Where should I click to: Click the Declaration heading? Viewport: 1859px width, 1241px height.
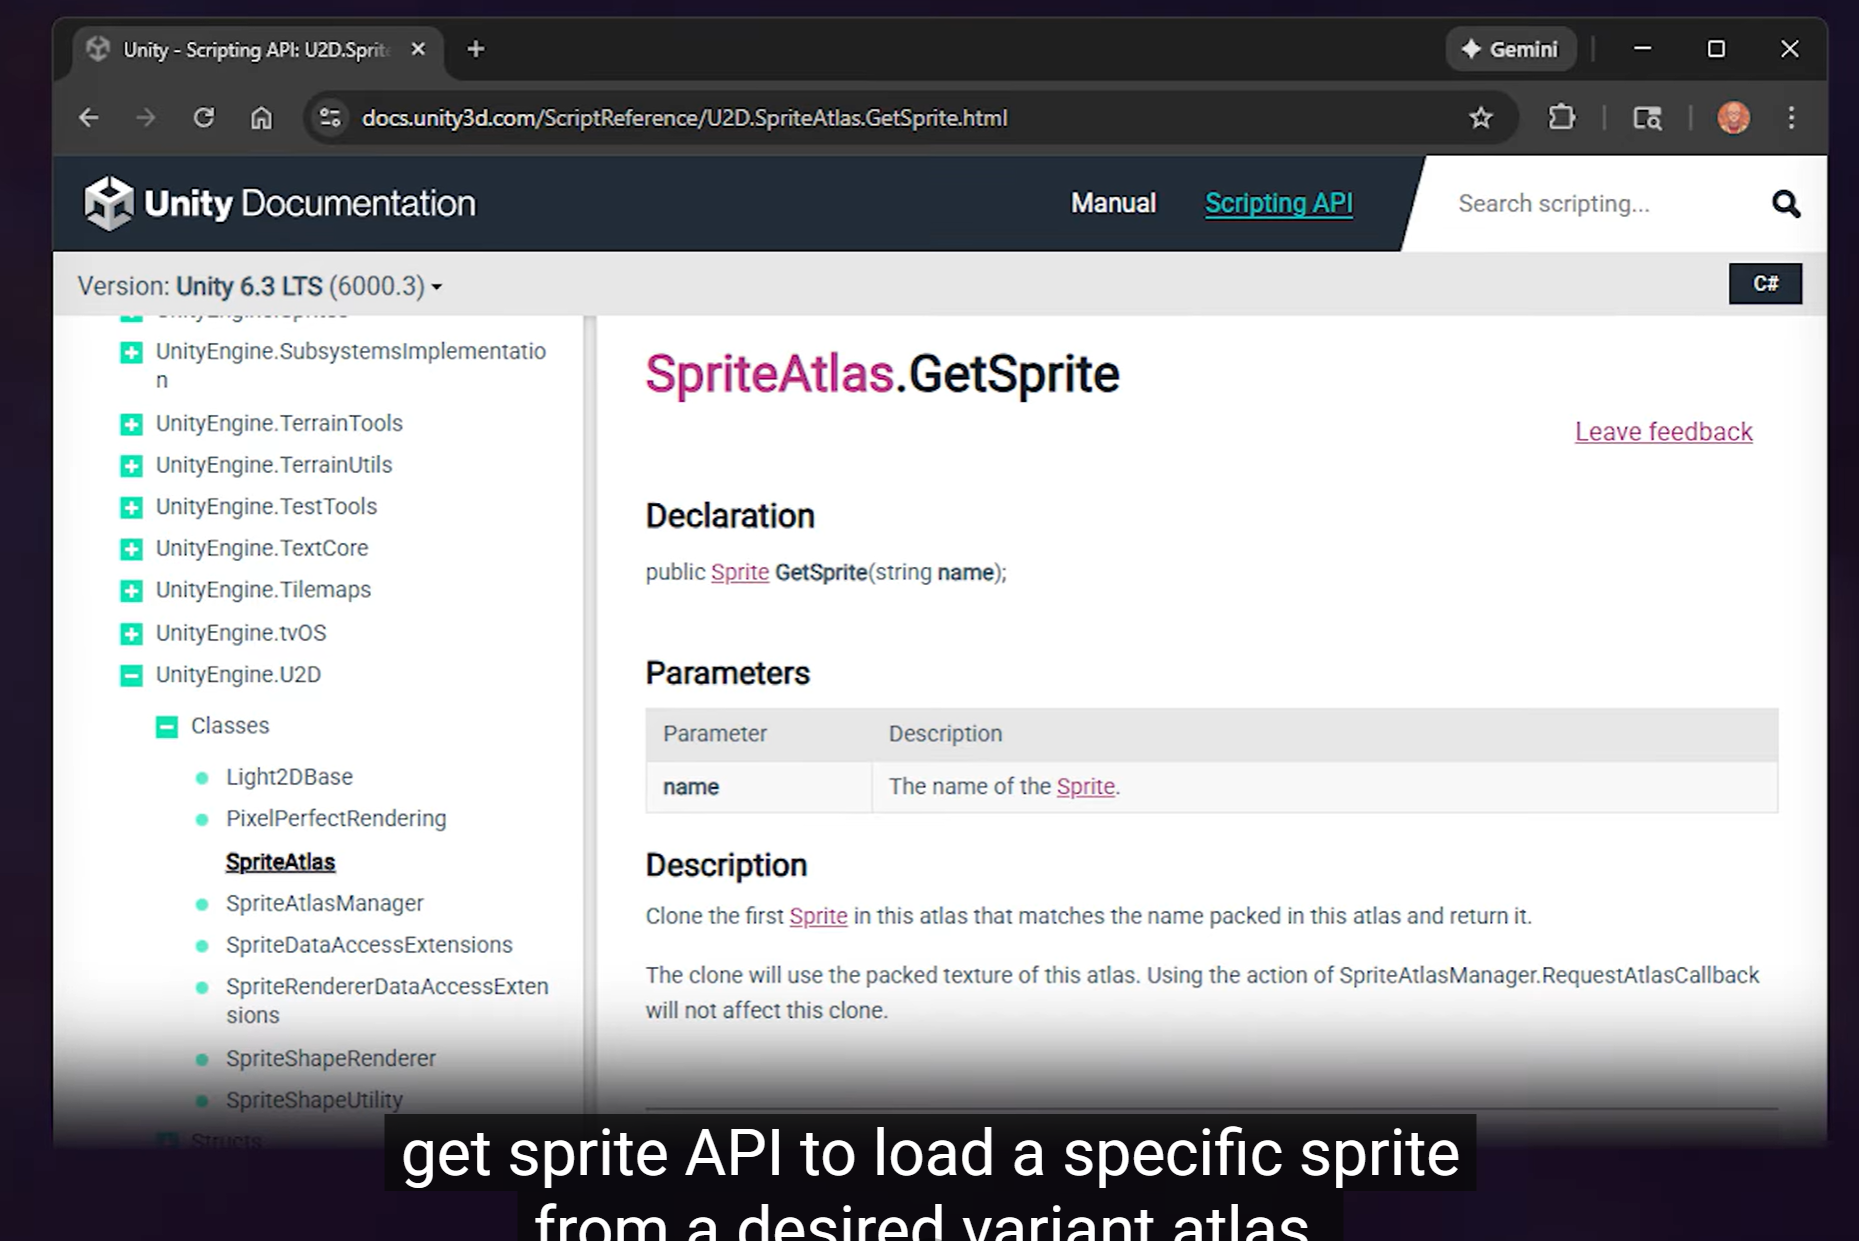(x=729, y=516)
